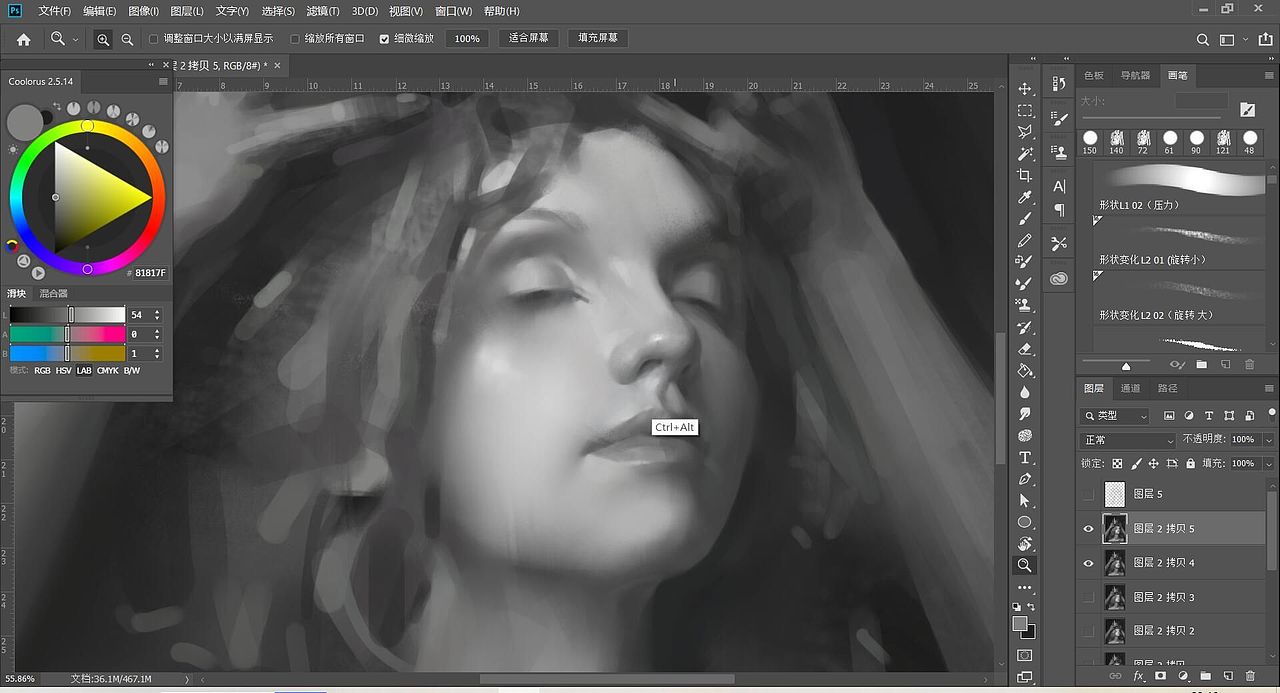This screenshot has width=1280, height=693.
Task: Show layer 图层 2 拷贝 3
Action: tap(1089, 597)
